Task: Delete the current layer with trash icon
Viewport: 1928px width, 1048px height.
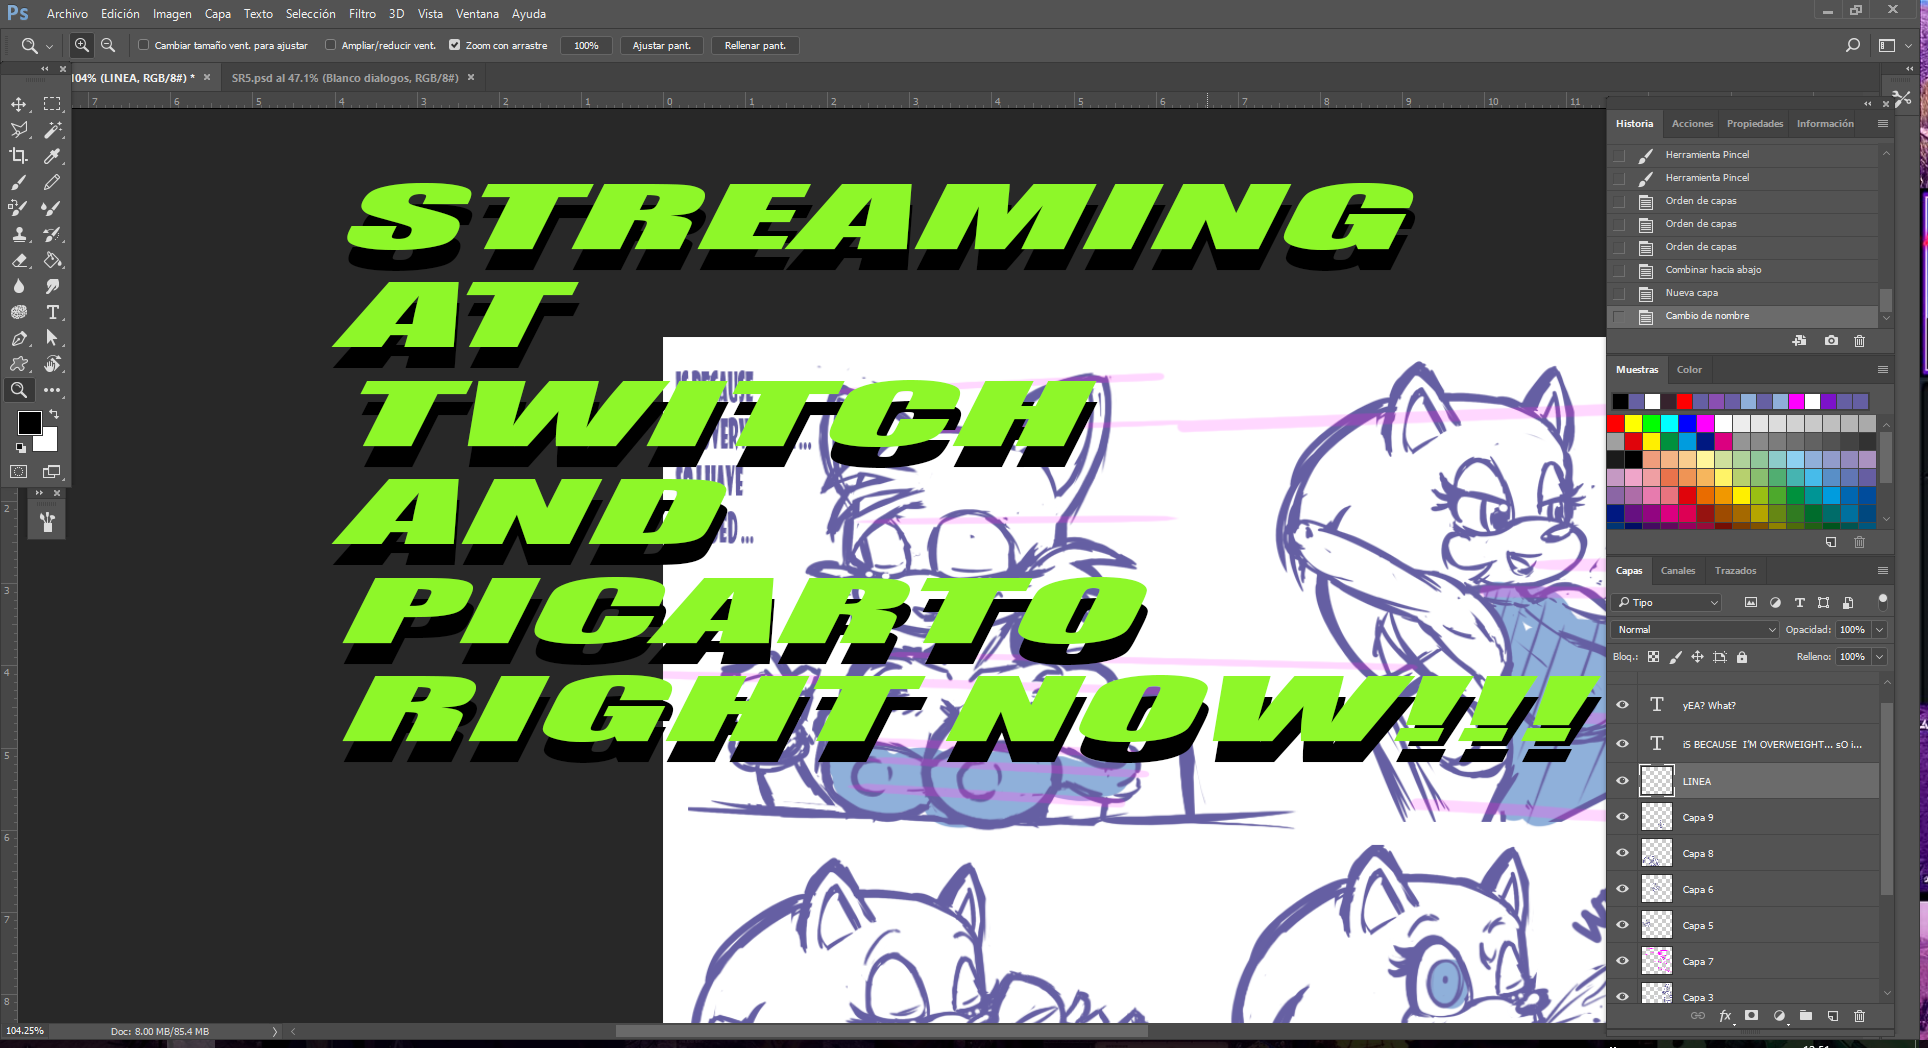Action: point(1860,1016)
